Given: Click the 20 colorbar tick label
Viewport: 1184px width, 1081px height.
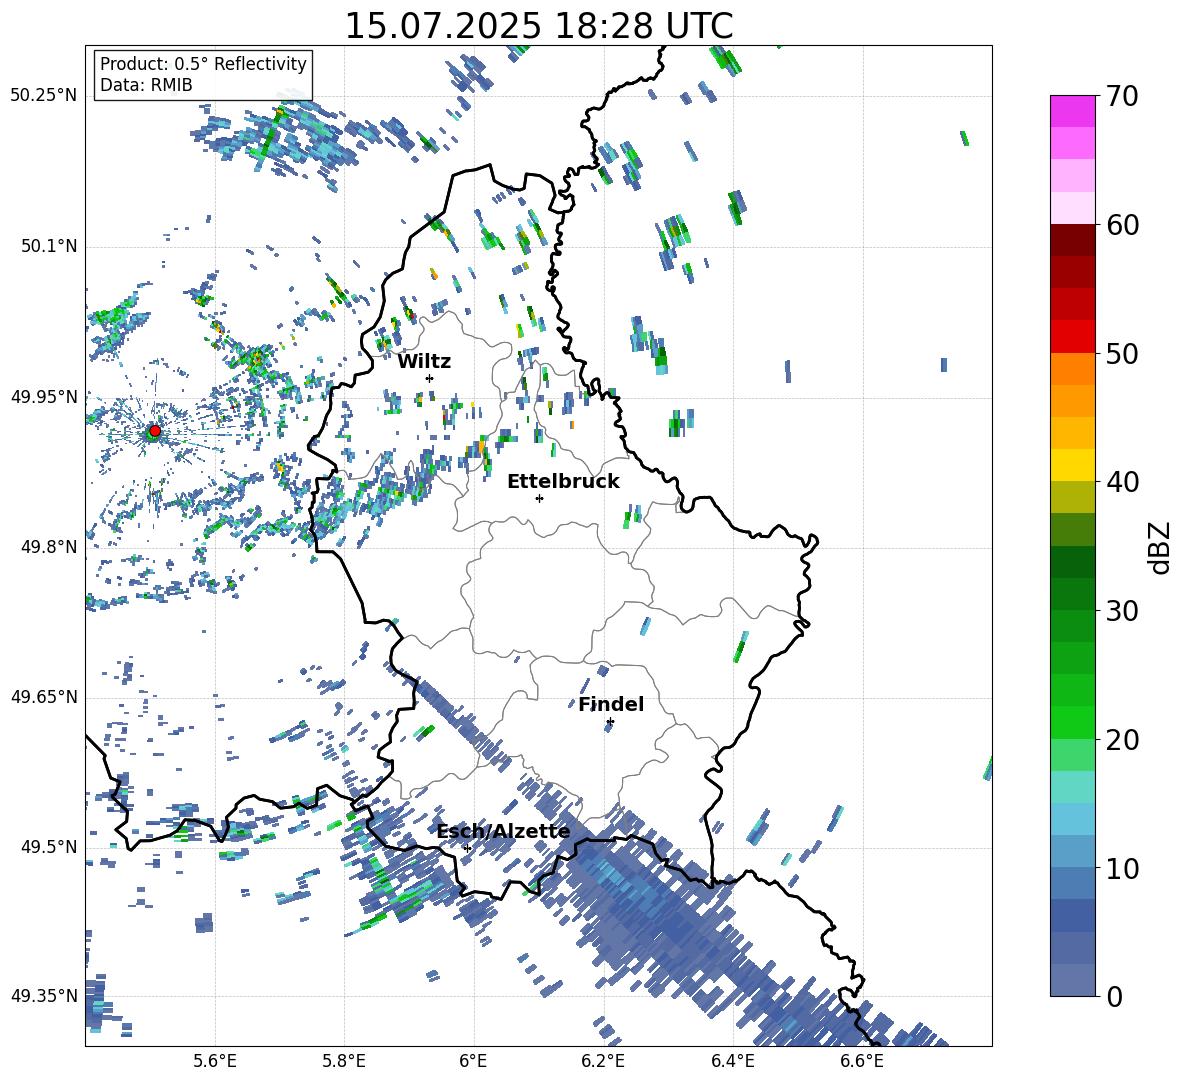Looking at the screenshot, I should [x=1122, y=740].
